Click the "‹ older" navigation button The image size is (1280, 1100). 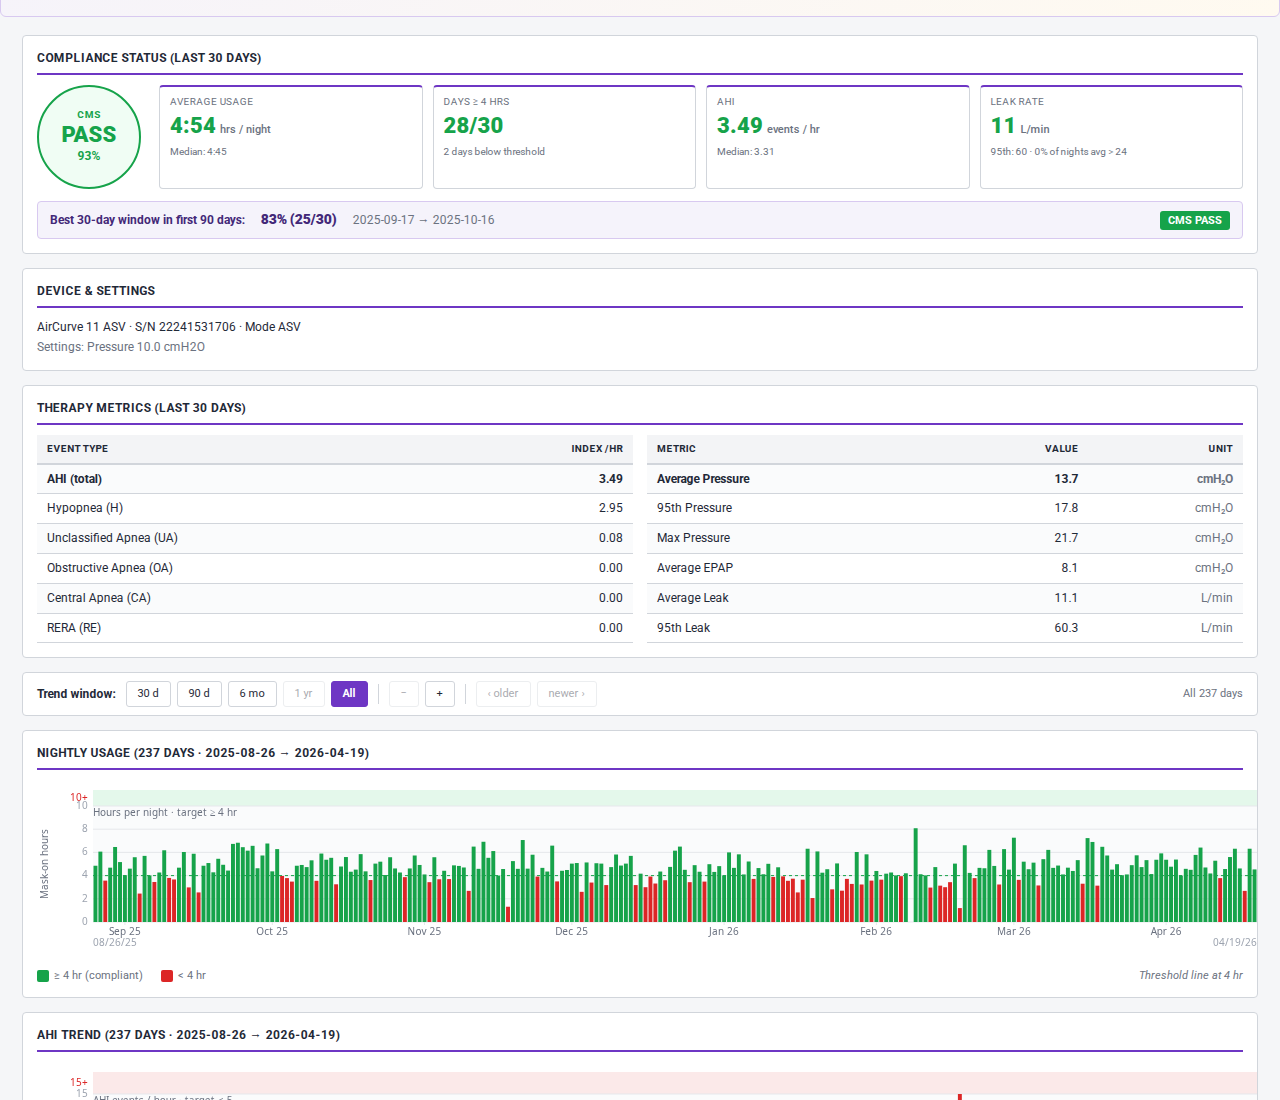(x=502, y=693)
